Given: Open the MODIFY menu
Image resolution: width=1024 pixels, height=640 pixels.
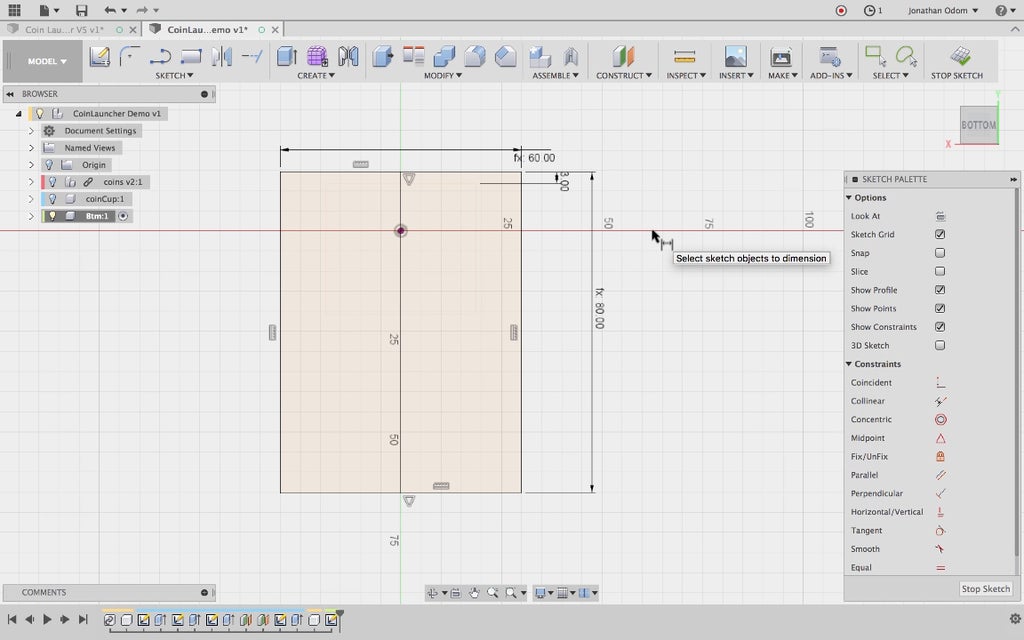Looking at the screenshot, I should [x=442, y=76].
